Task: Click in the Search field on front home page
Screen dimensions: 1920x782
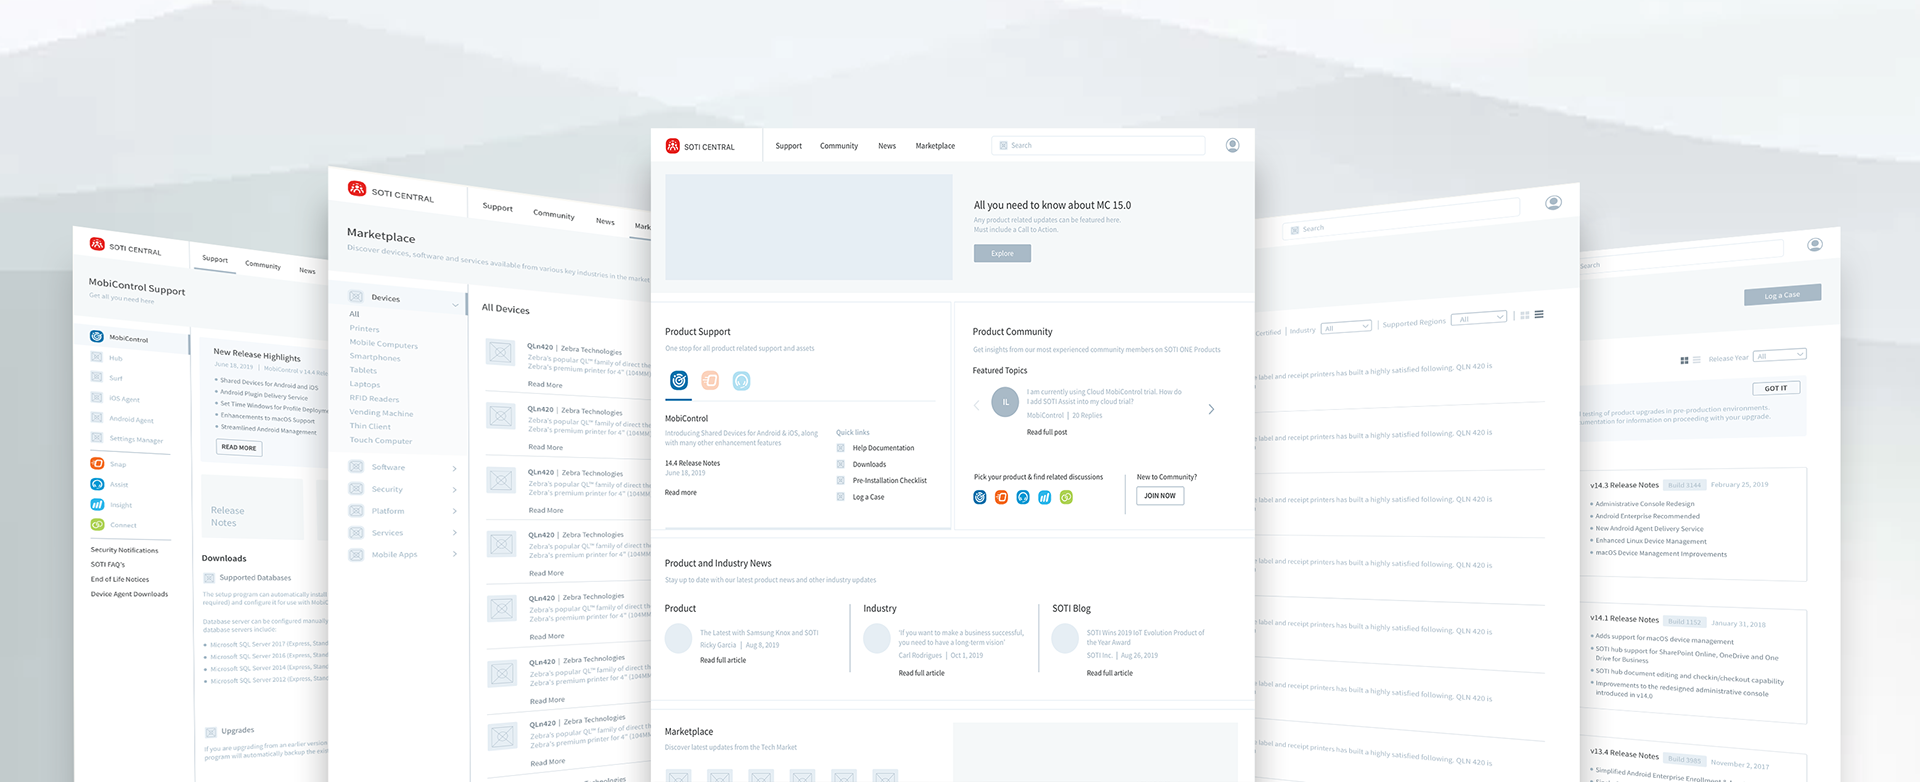Action: [x=1098, y=146]
